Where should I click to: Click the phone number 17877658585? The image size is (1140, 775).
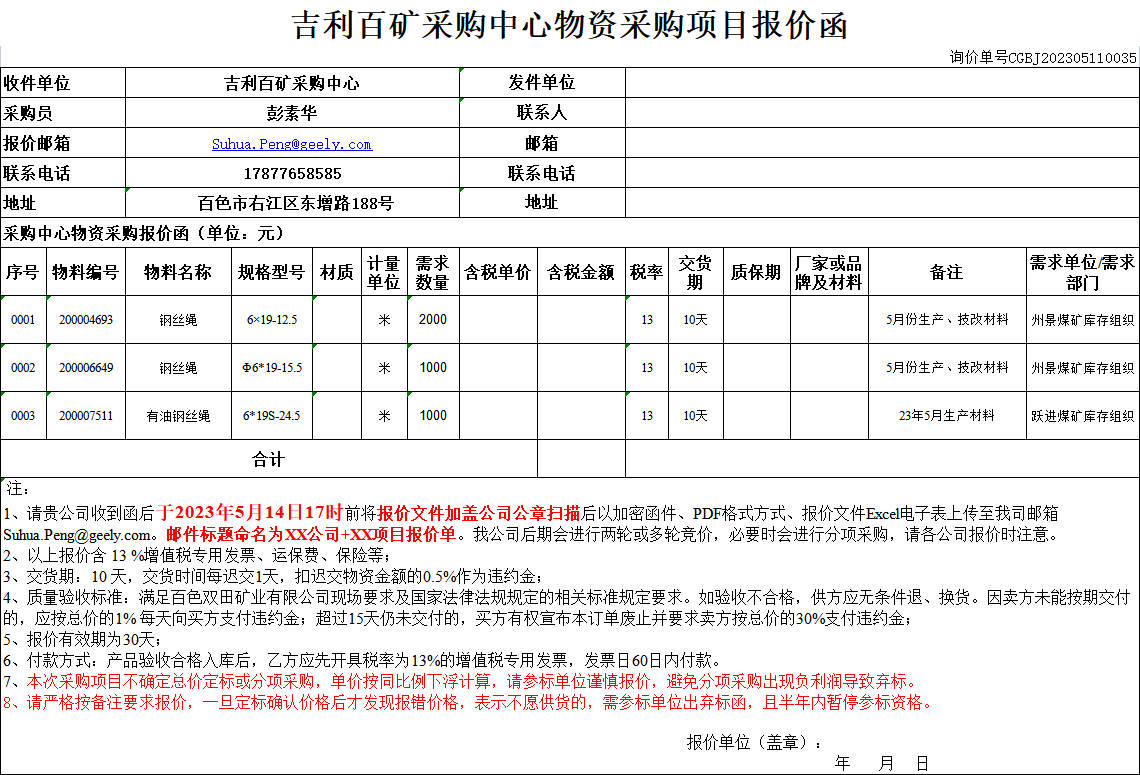click(x=292, y=174)
